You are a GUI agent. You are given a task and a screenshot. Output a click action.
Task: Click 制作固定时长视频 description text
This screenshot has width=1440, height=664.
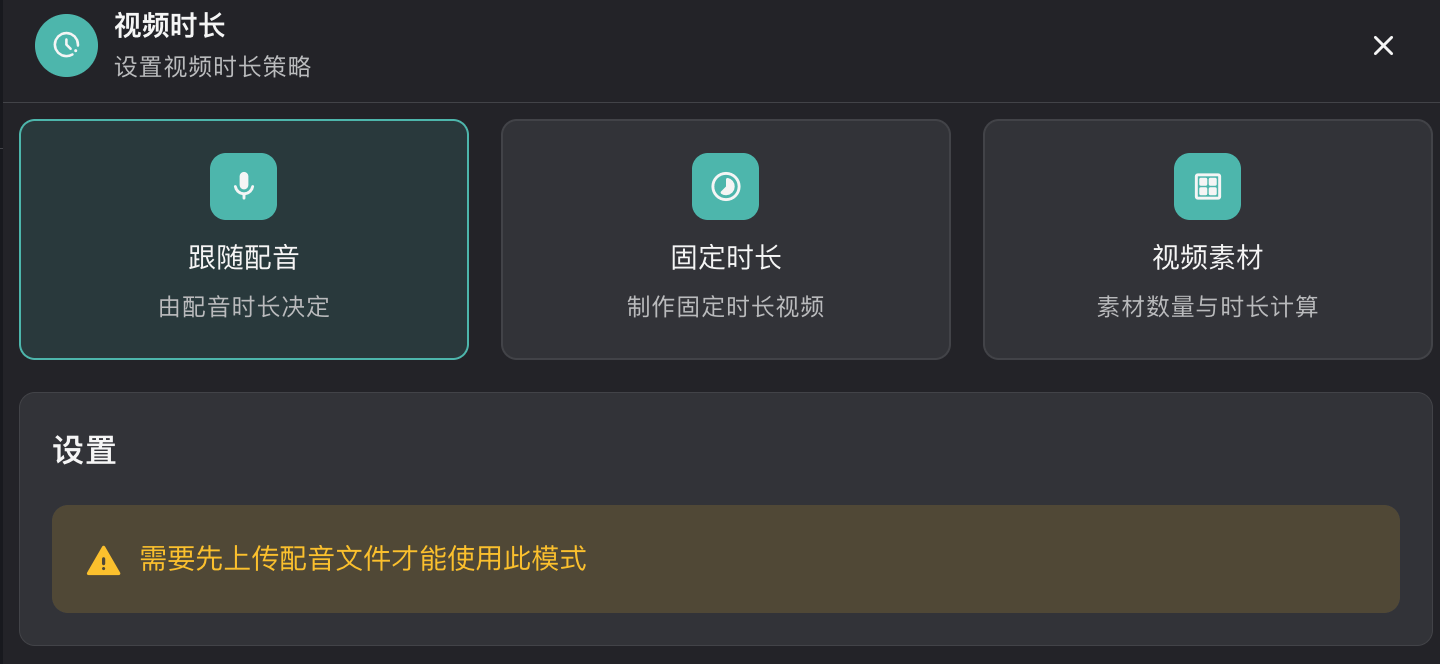pyautogui.click(x=725, y=307)
